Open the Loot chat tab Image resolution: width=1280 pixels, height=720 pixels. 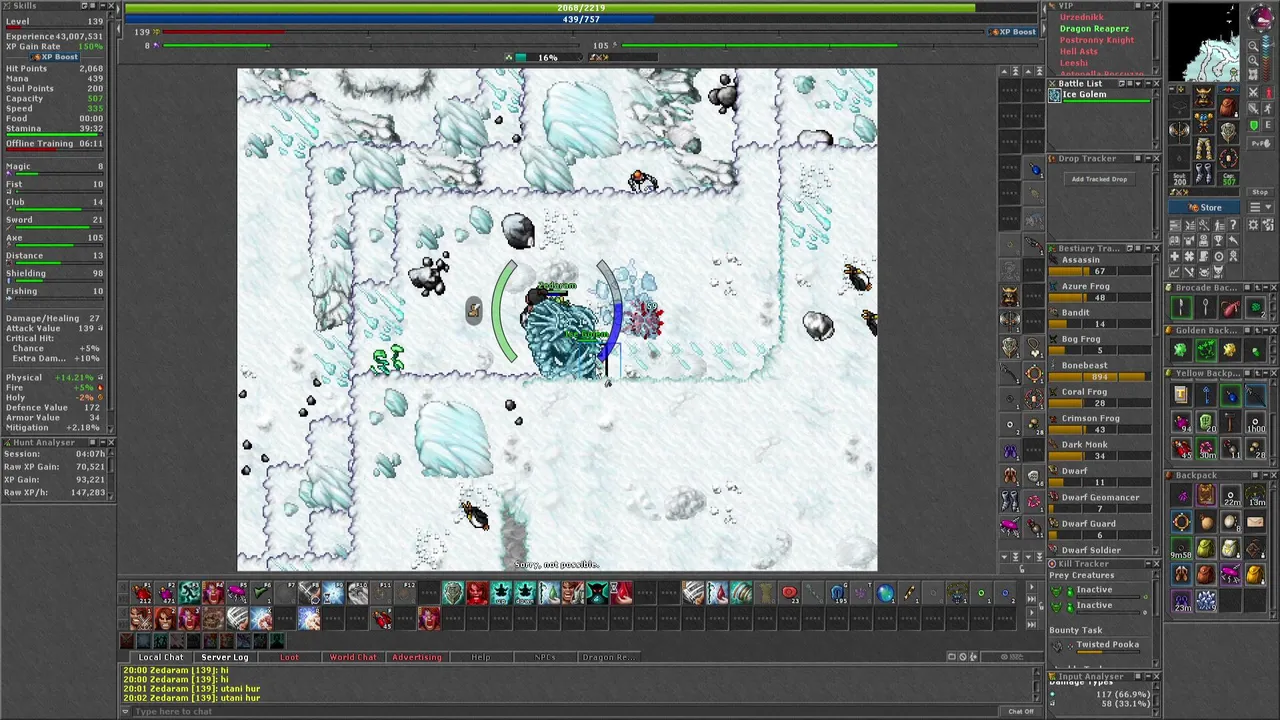point(289,657)
